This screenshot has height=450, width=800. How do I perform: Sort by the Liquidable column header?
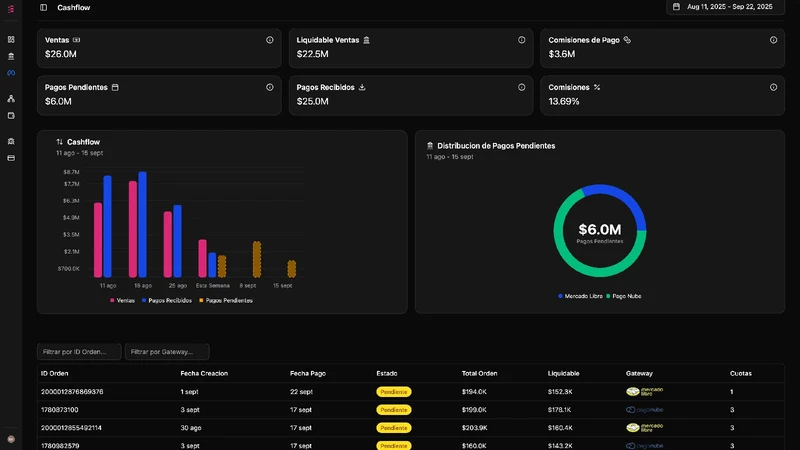click(x=563, y=373)
